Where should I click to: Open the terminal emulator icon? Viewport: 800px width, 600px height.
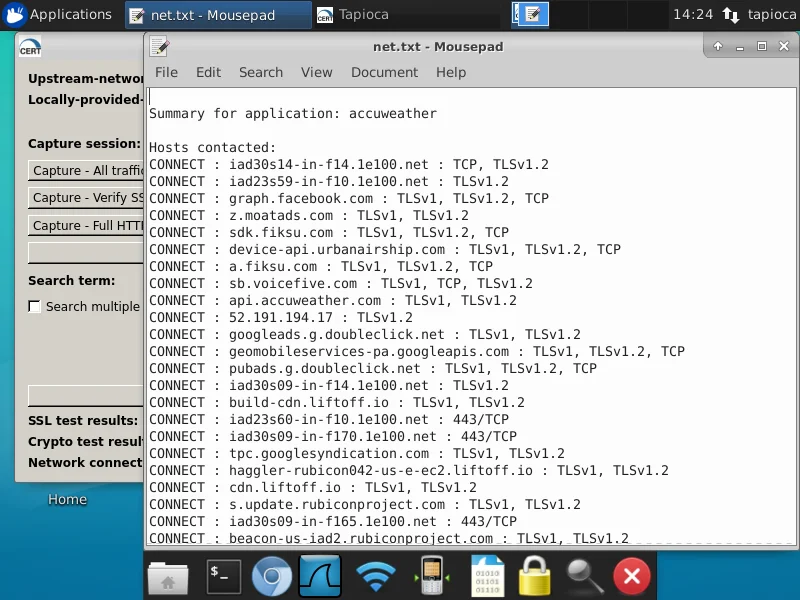click(x=223, y=575)
